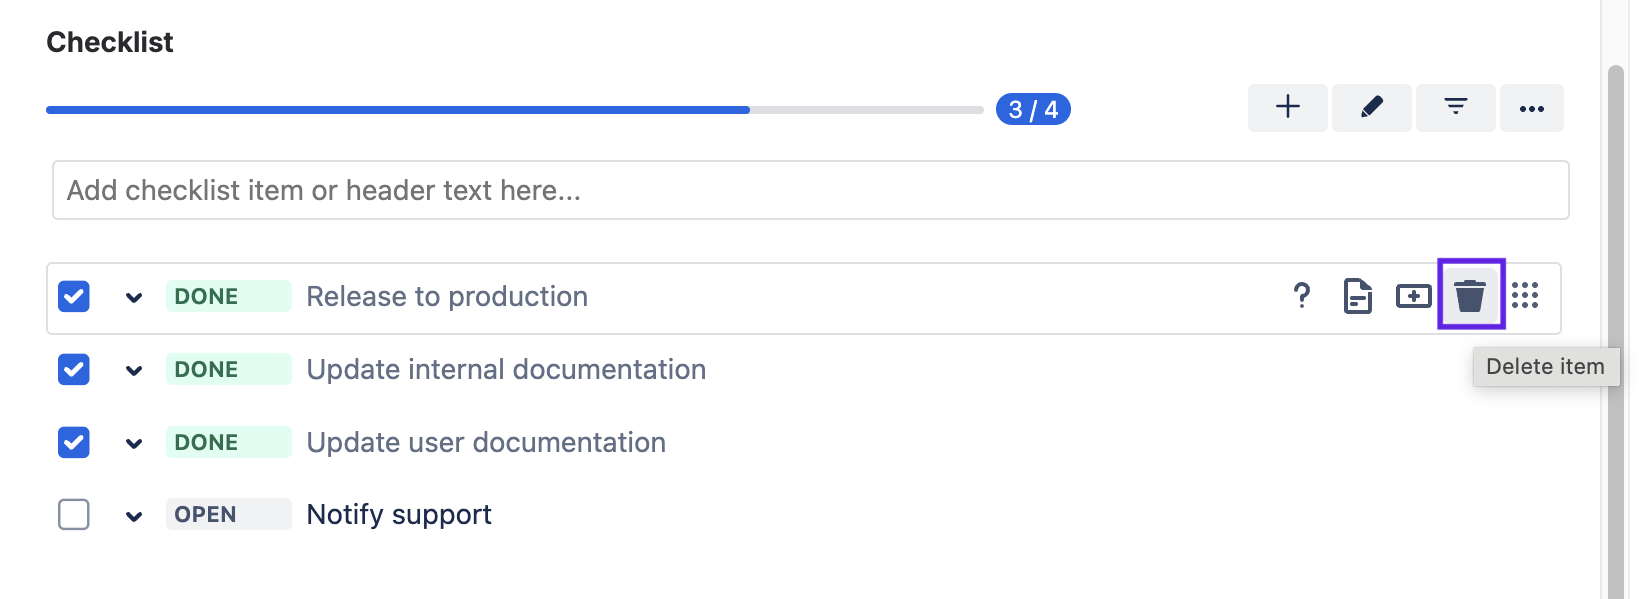Expand the chevron next to Release to production

pos(135,296)
